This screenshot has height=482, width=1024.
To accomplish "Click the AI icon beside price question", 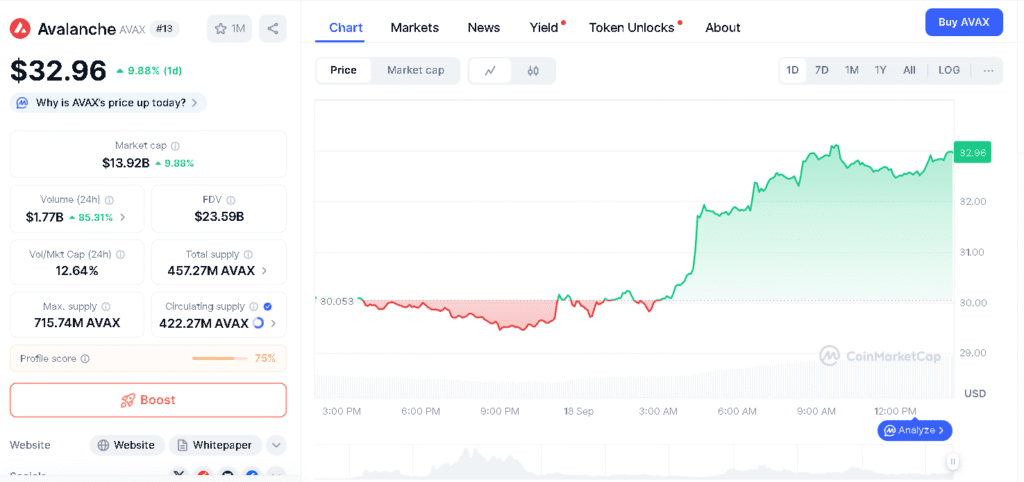I will [x=22, y=103].
